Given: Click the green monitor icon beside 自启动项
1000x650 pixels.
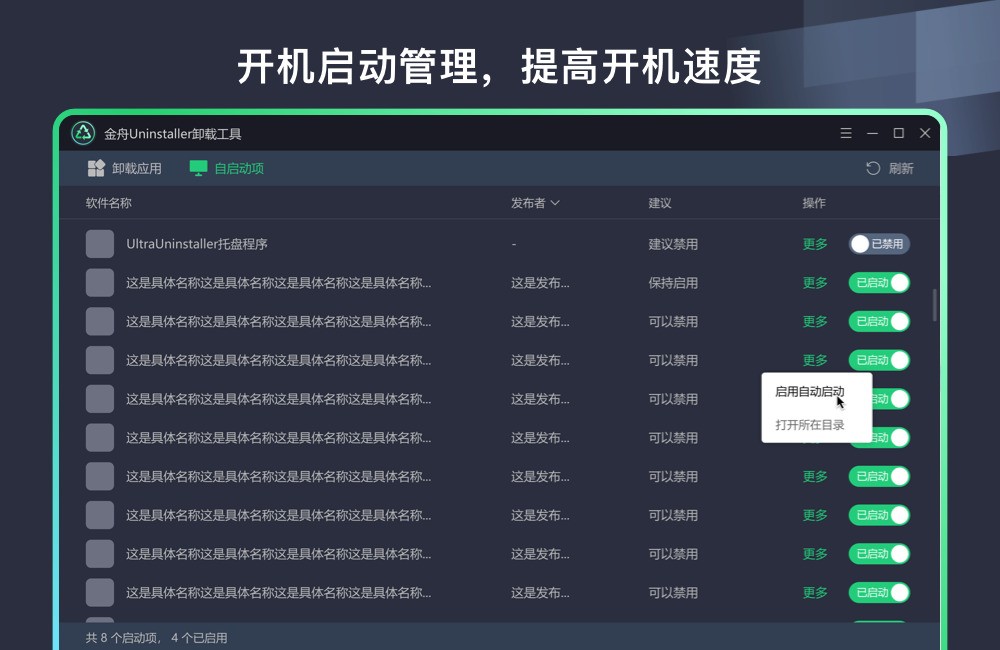Looking at the screenshot, I should click(197, 168).
